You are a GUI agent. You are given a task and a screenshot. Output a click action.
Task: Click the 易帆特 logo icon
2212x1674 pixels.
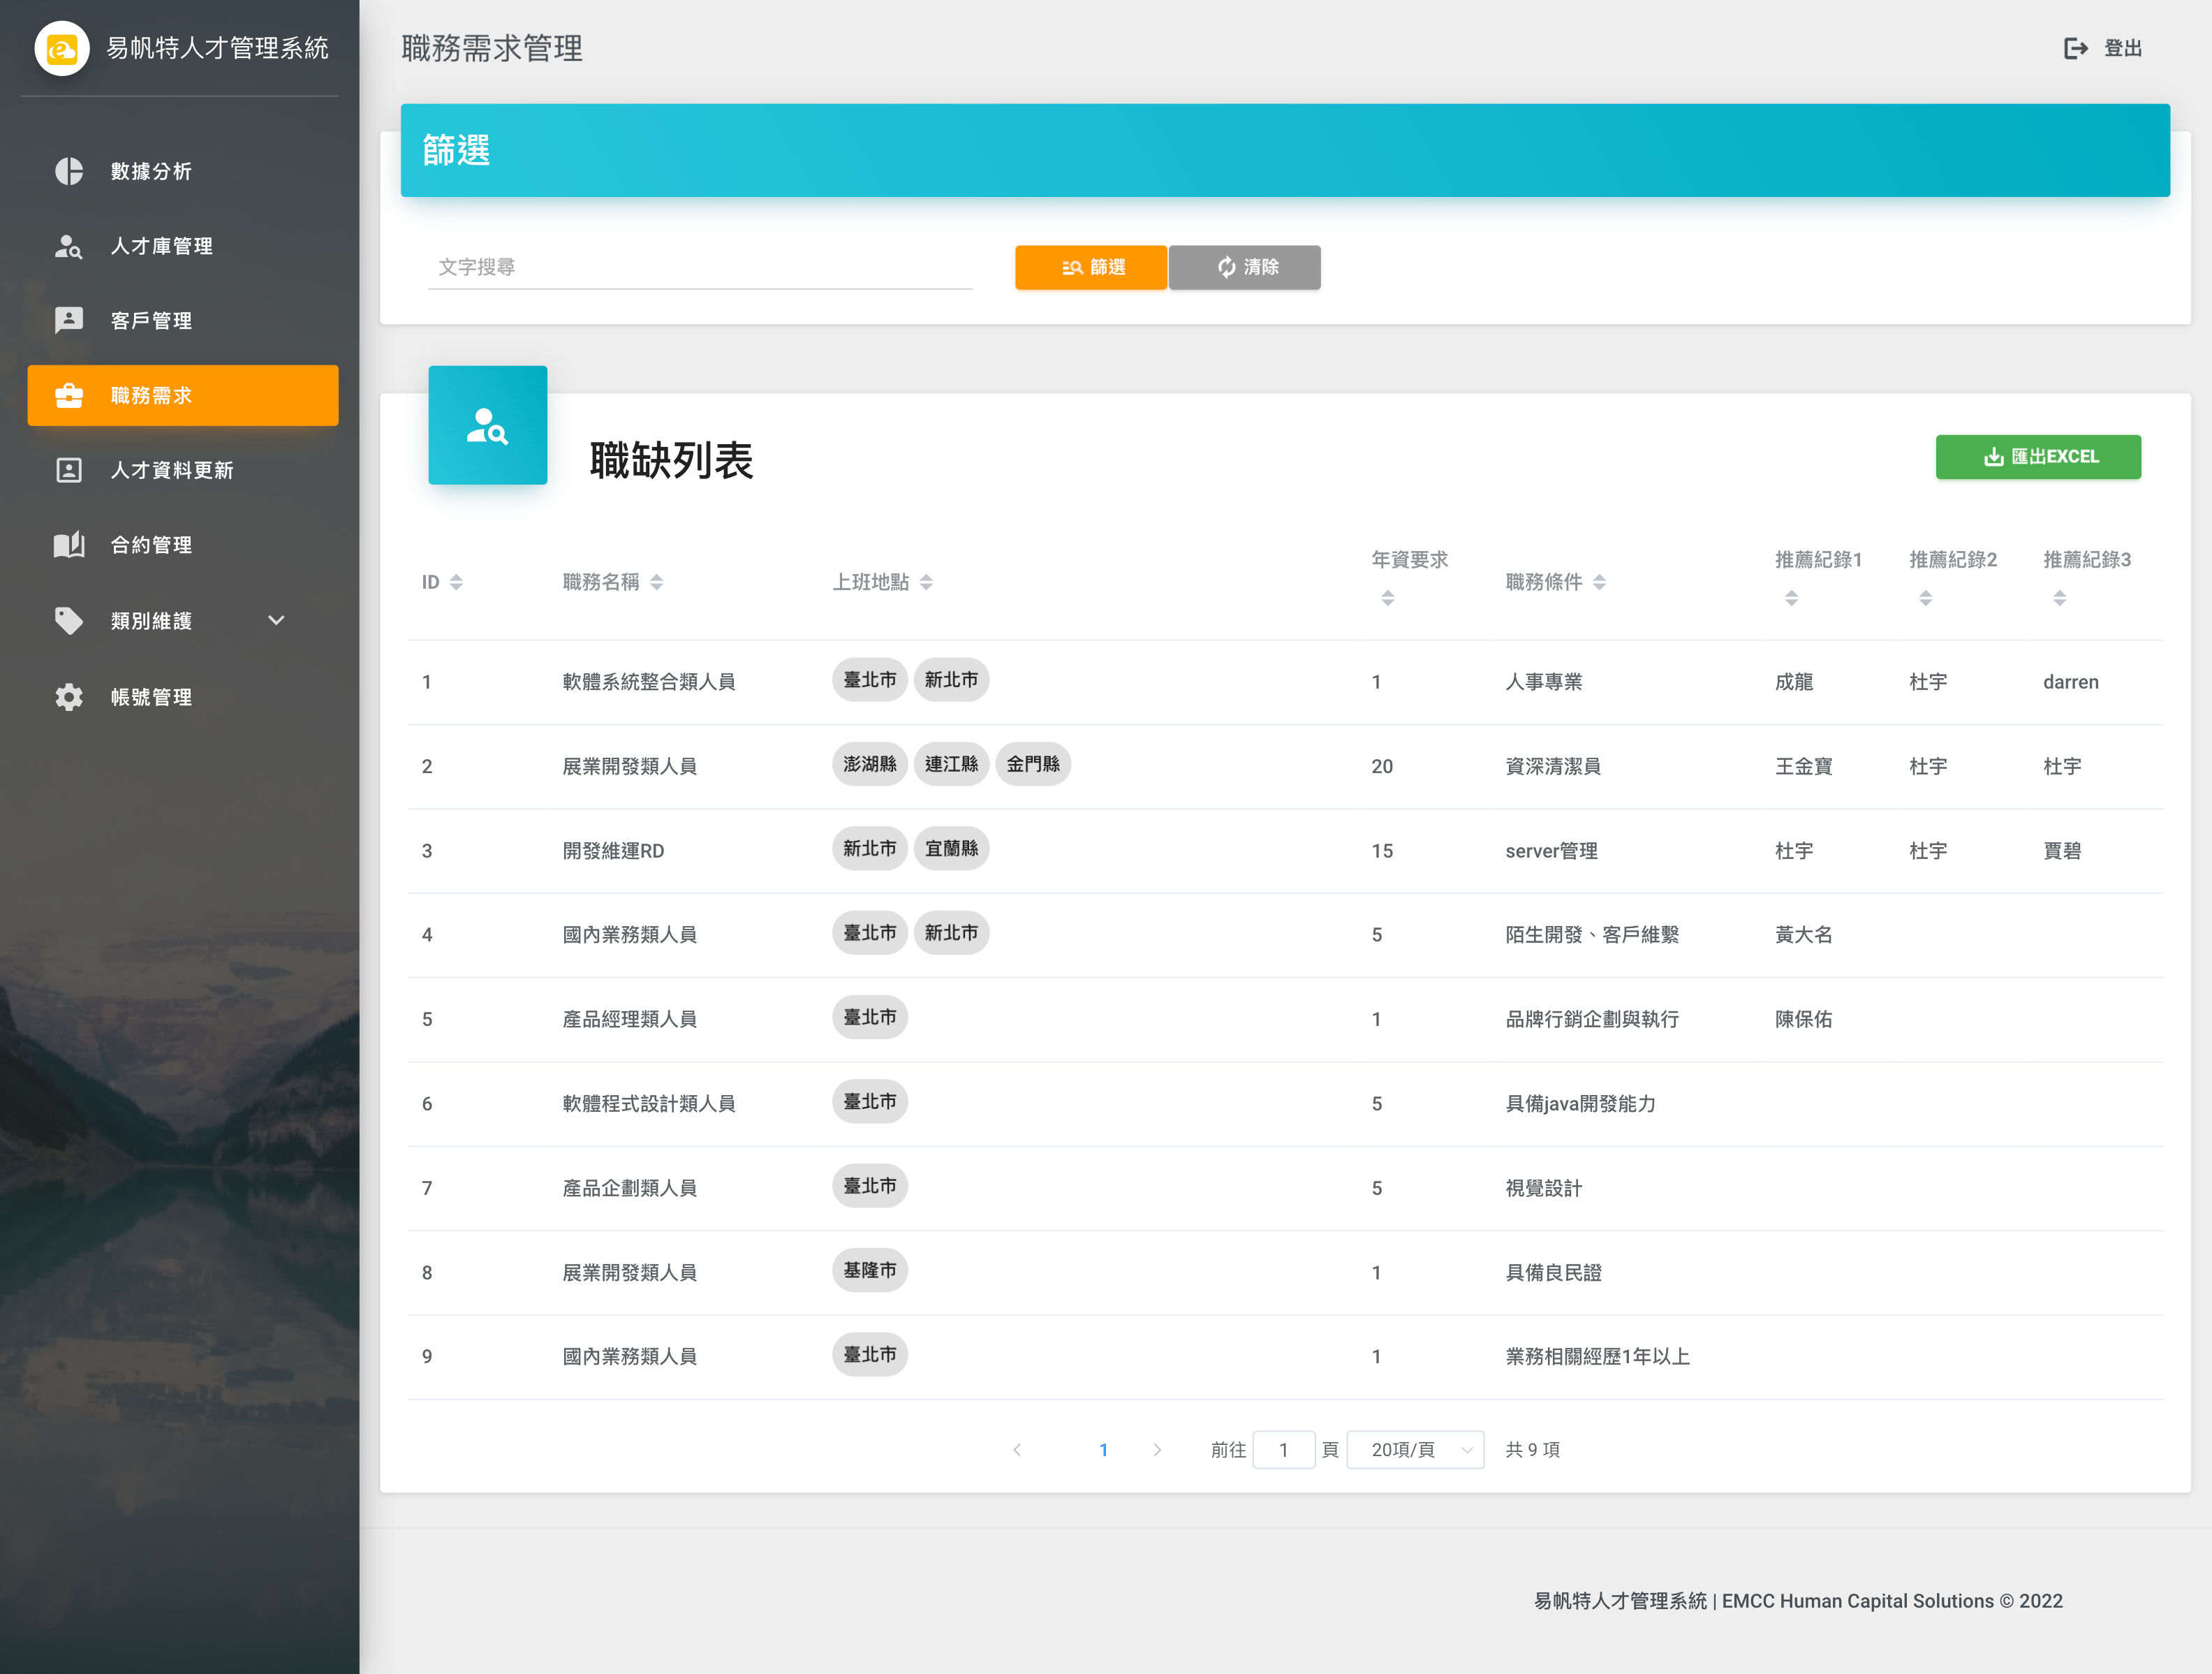tap(62, 48)
